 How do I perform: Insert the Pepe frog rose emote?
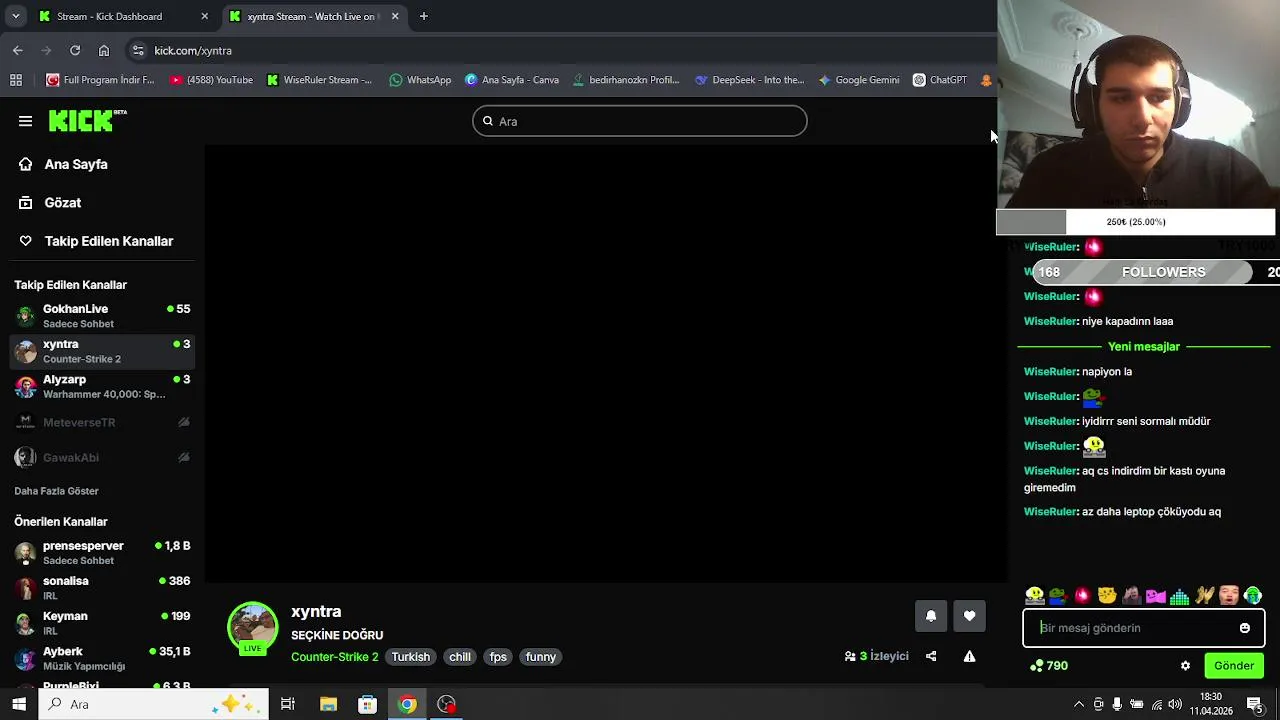(x=1058, y=596)
